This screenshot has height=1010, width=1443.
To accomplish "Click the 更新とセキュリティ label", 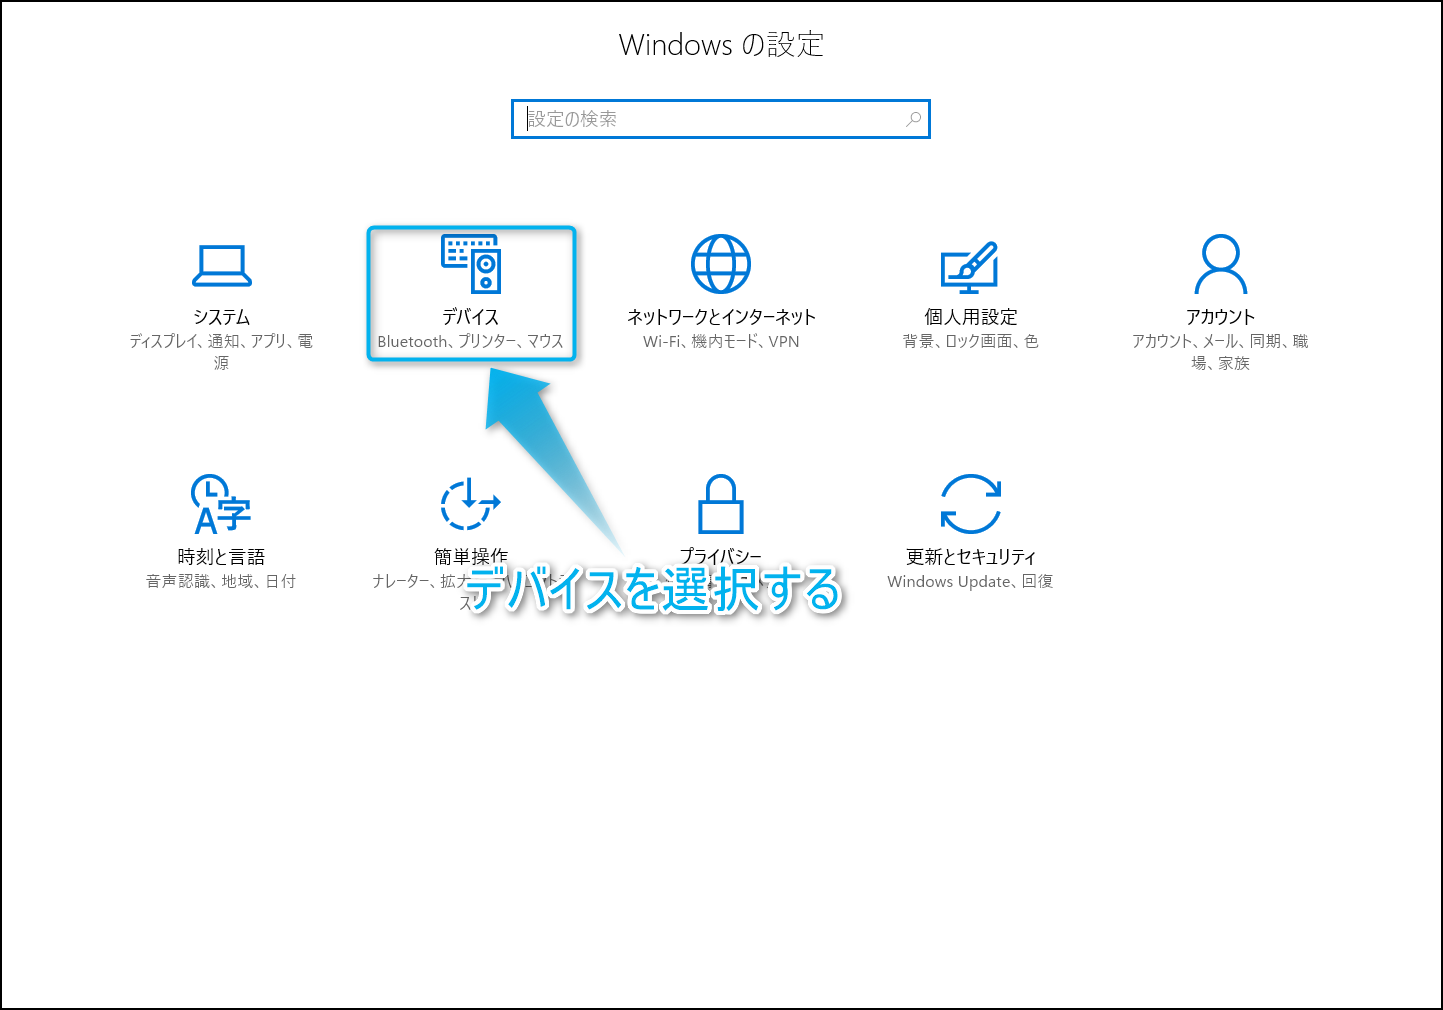I will click(970, 557).
